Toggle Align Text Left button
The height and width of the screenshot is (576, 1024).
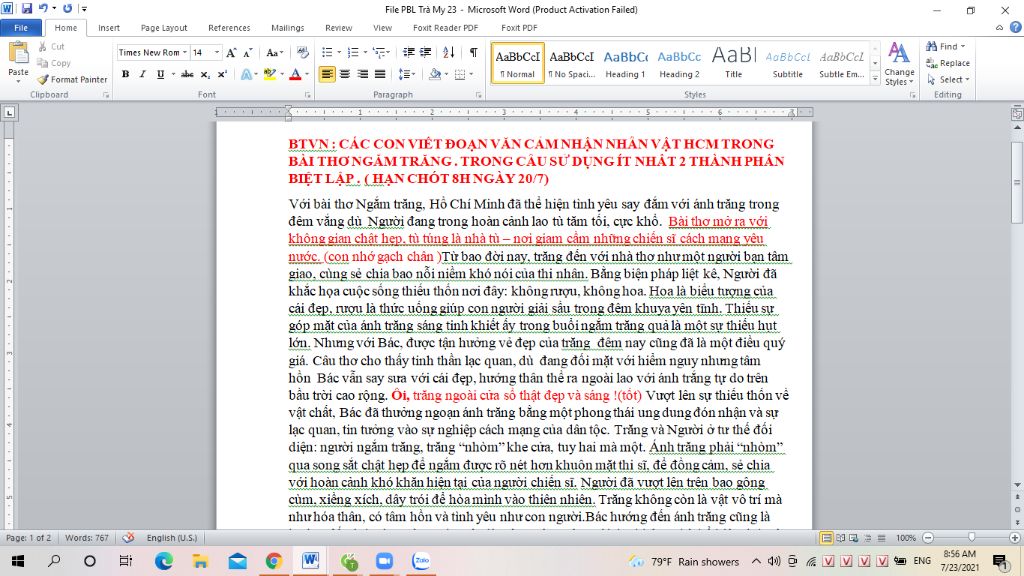(x=327, y=74)
